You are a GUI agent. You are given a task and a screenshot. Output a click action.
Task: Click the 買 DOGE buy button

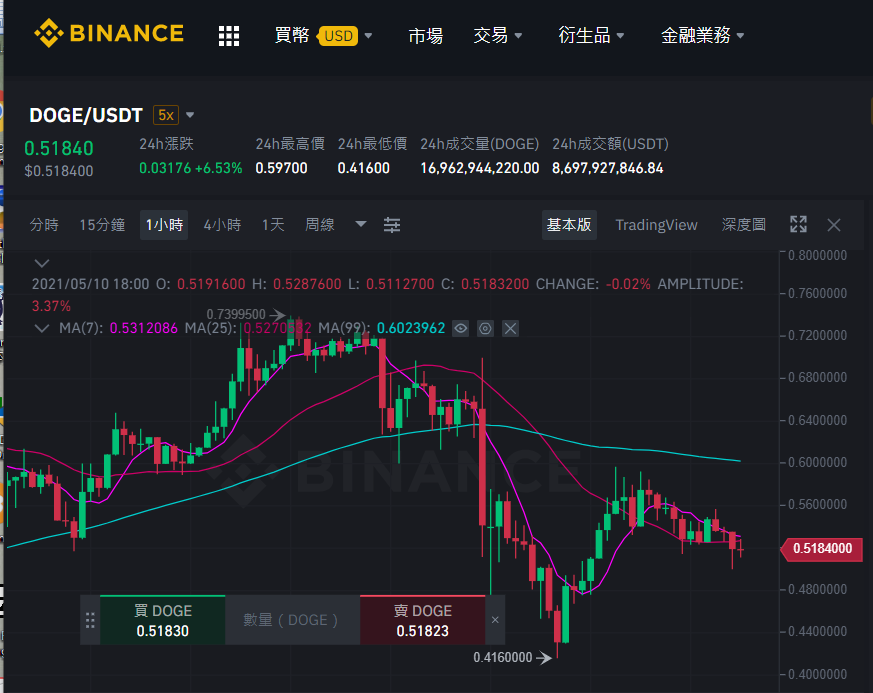click(163, 620)
